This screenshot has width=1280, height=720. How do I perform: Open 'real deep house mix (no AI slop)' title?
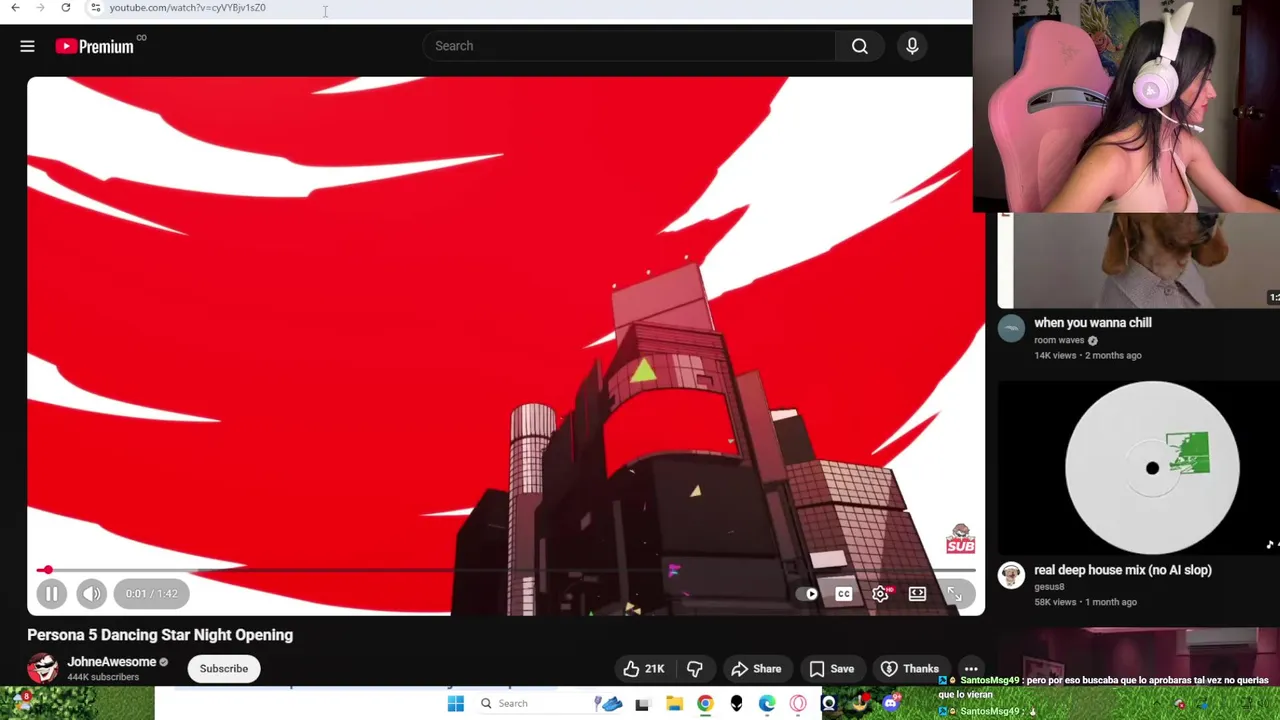pyautogui.click(x=1123, y=570)
